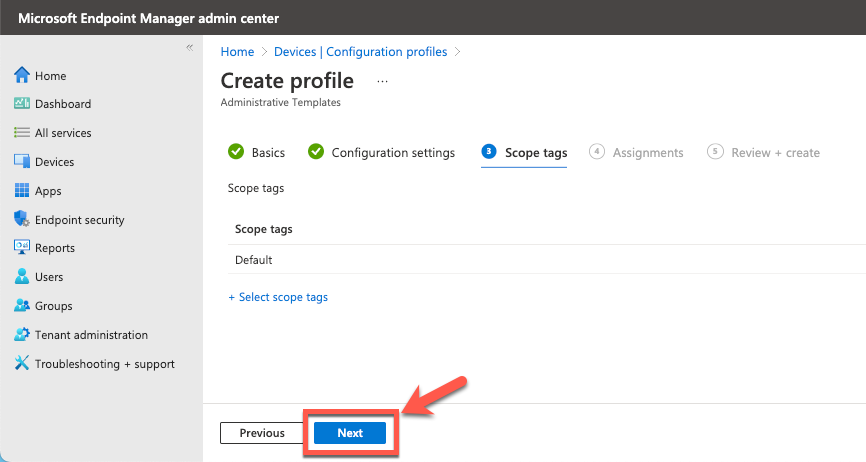The image size is (866, 462).
Task: Open All services in the sidebar
Action: click(63, 133)
